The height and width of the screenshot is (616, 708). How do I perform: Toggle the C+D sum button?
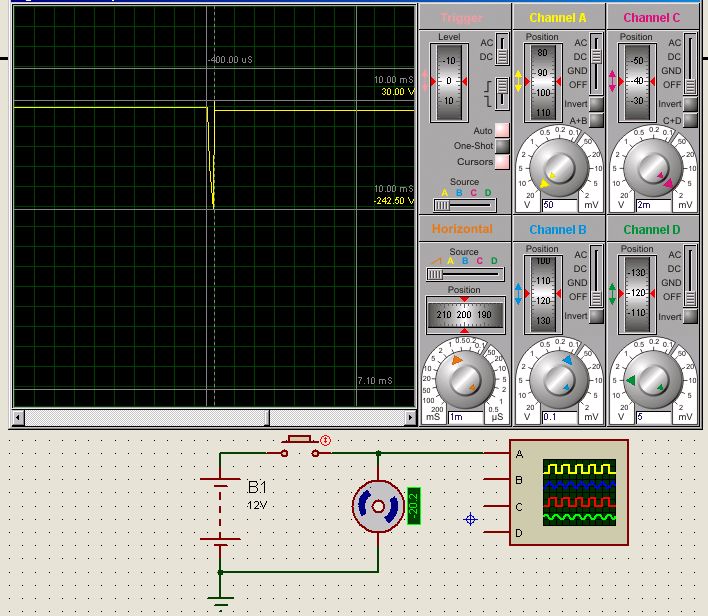(690, 120)
